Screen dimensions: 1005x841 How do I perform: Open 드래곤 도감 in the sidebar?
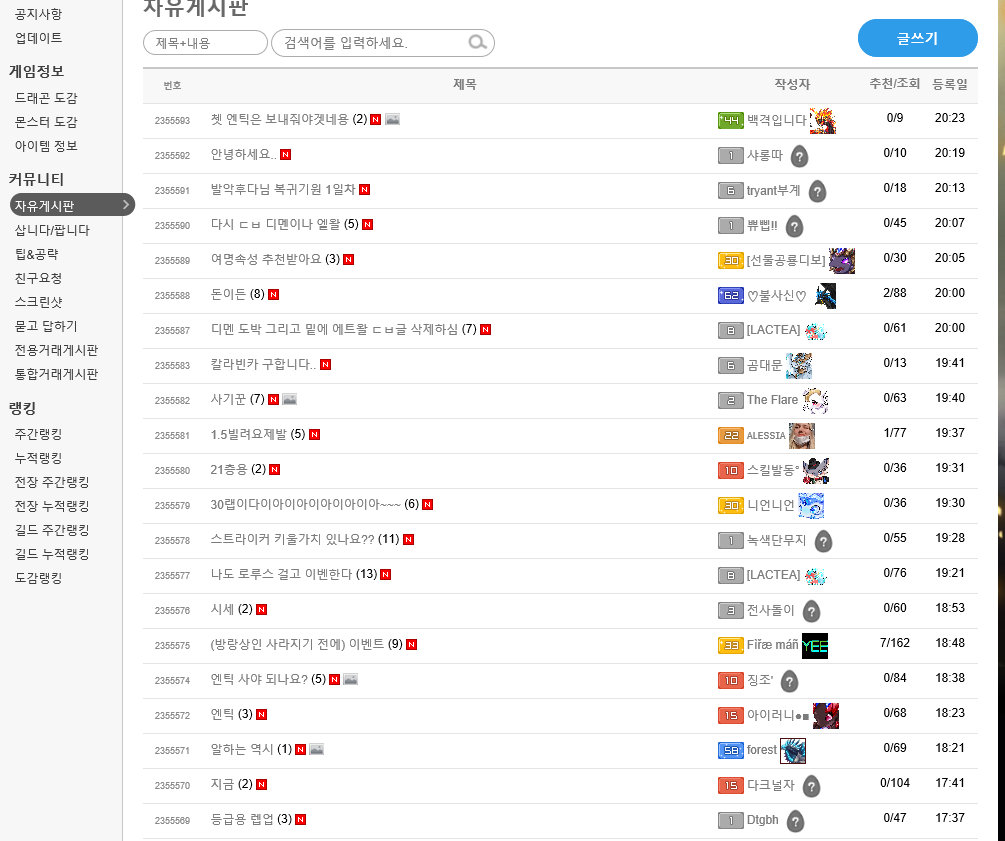[46, 98]
